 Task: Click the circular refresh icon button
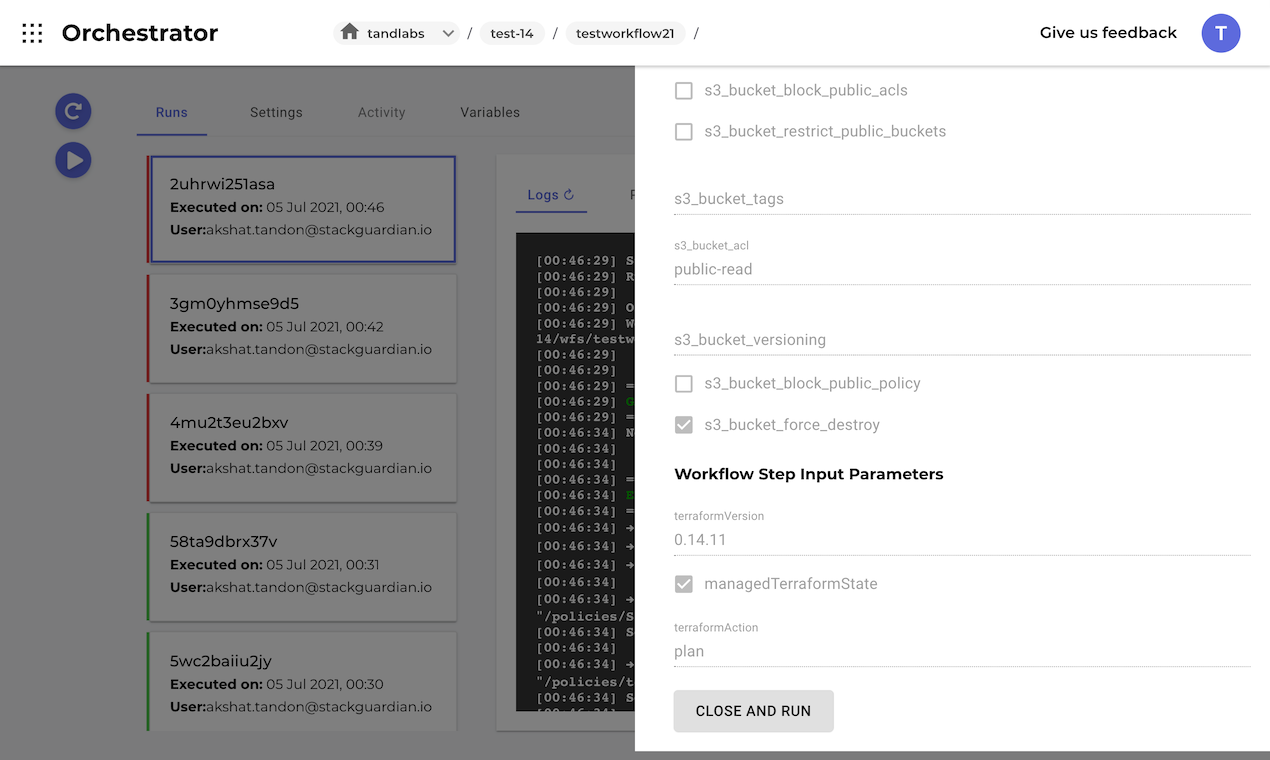pos(73,111)
